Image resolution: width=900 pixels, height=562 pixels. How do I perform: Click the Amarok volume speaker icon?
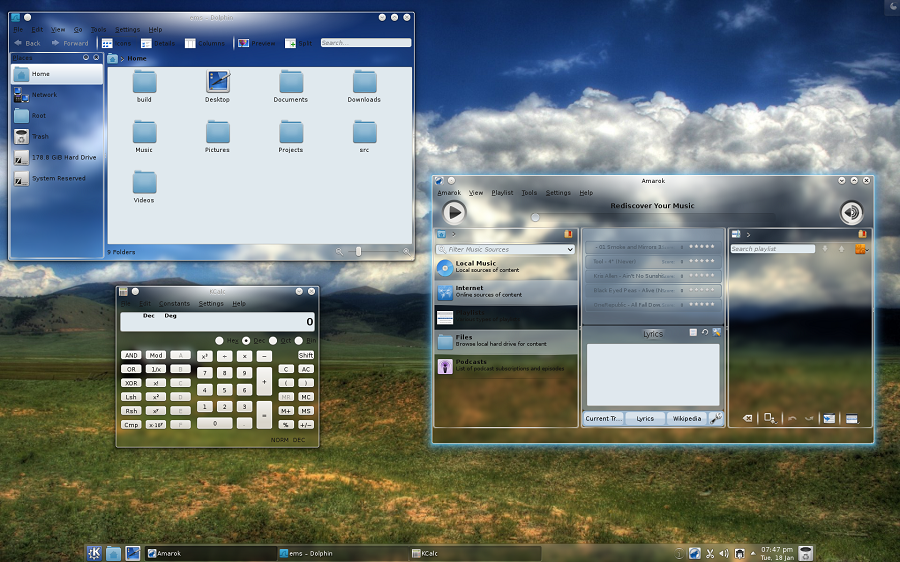click(x=851, y=211)
